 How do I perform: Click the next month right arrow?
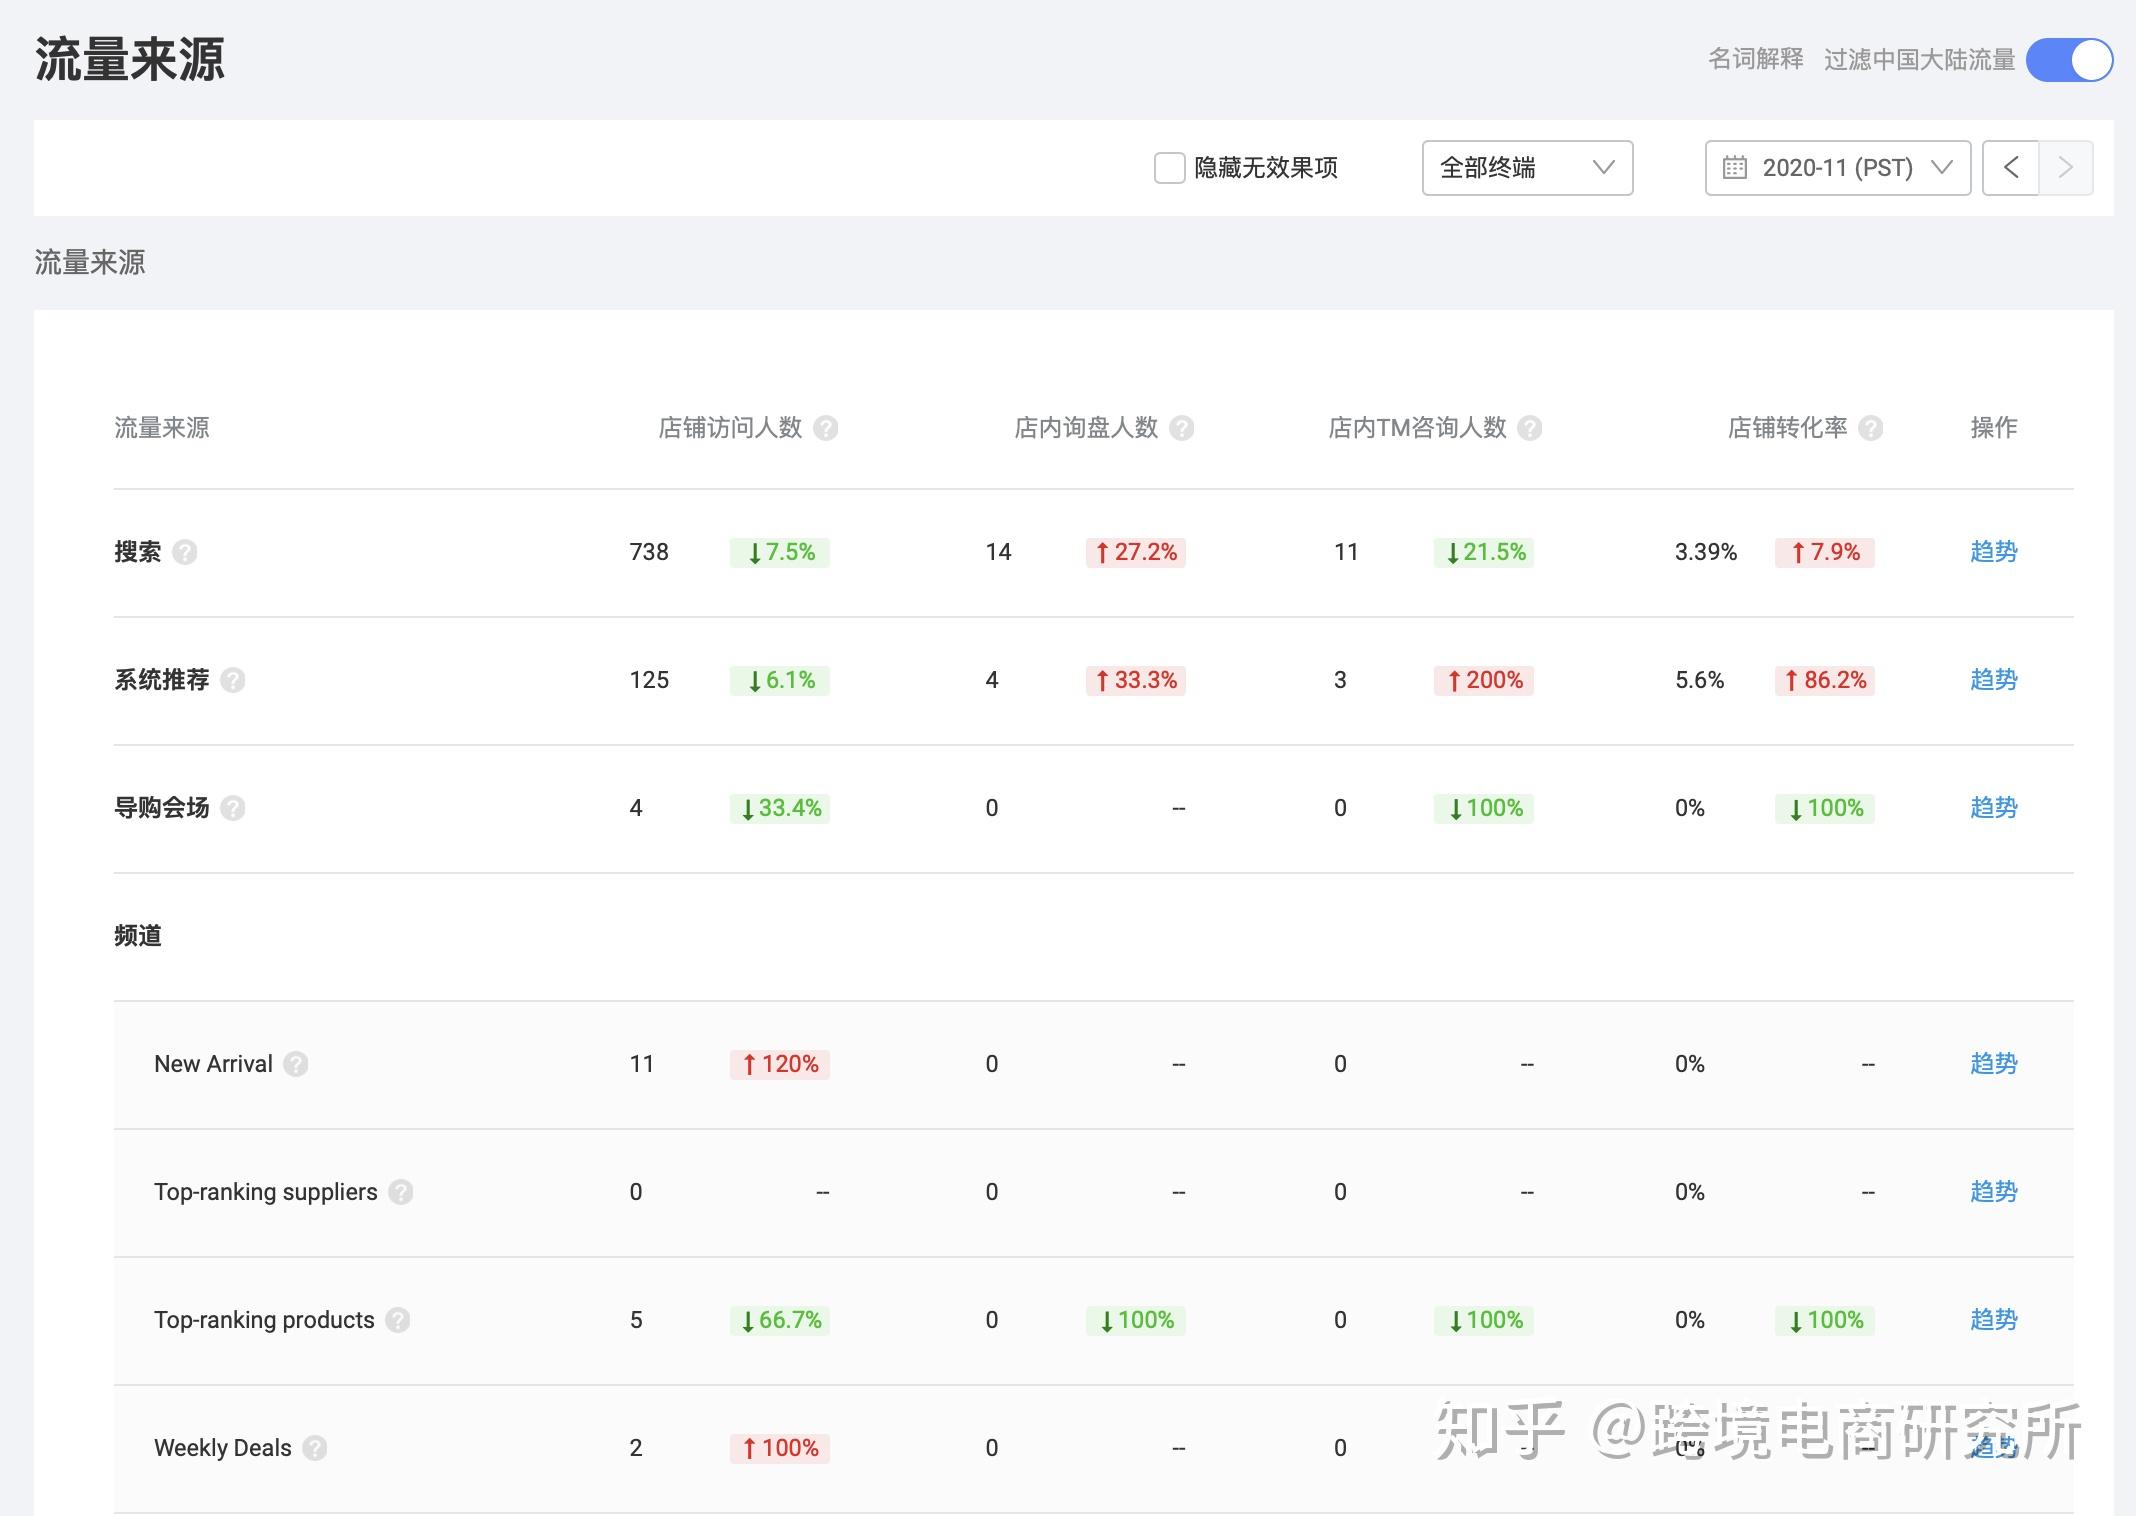(x=2065, y=168)
